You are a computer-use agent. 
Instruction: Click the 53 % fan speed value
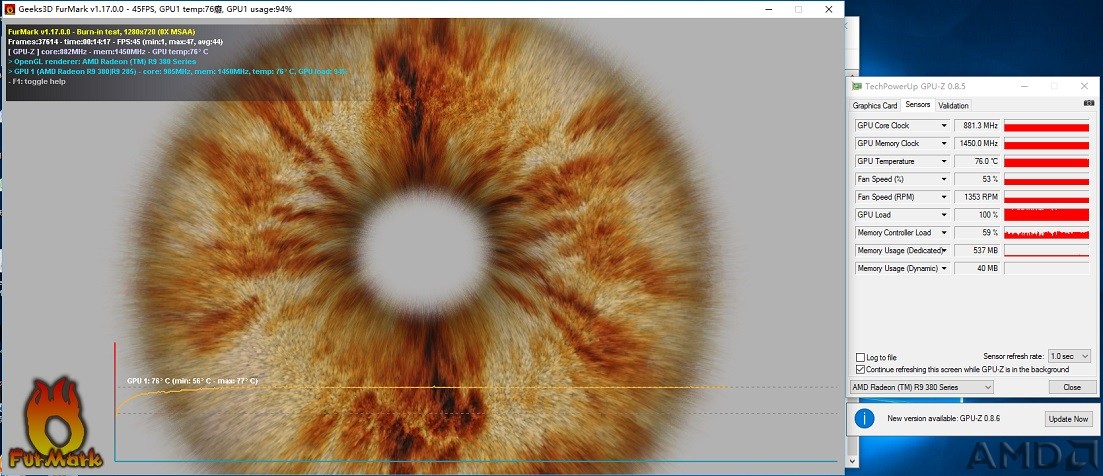pyautogui.click(x=977, y=179)
